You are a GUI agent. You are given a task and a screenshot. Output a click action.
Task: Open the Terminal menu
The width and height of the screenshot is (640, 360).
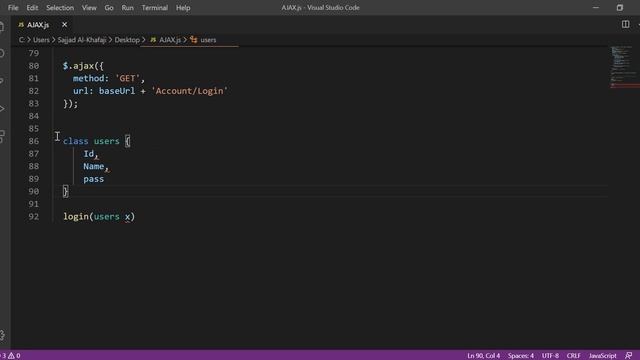tap(155, 8)
